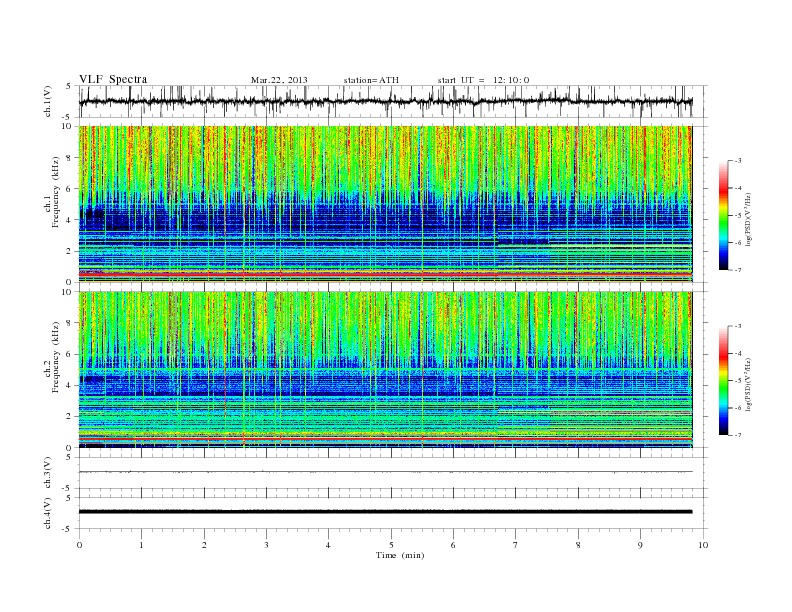Click time-axis tick label "2" at bottom

tap(205, 545)
